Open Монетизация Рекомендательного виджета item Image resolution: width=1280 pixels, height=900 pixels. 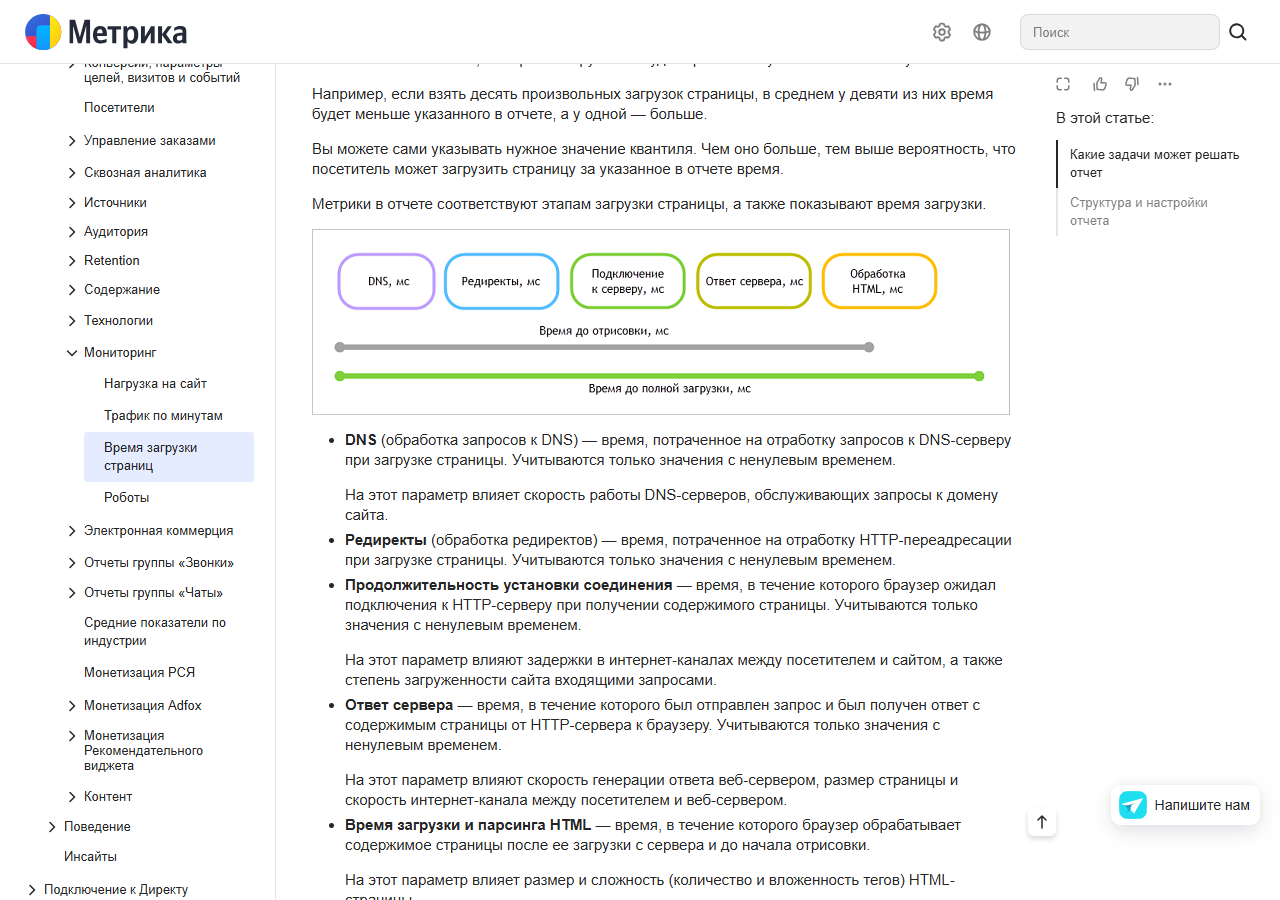[143, 751]
